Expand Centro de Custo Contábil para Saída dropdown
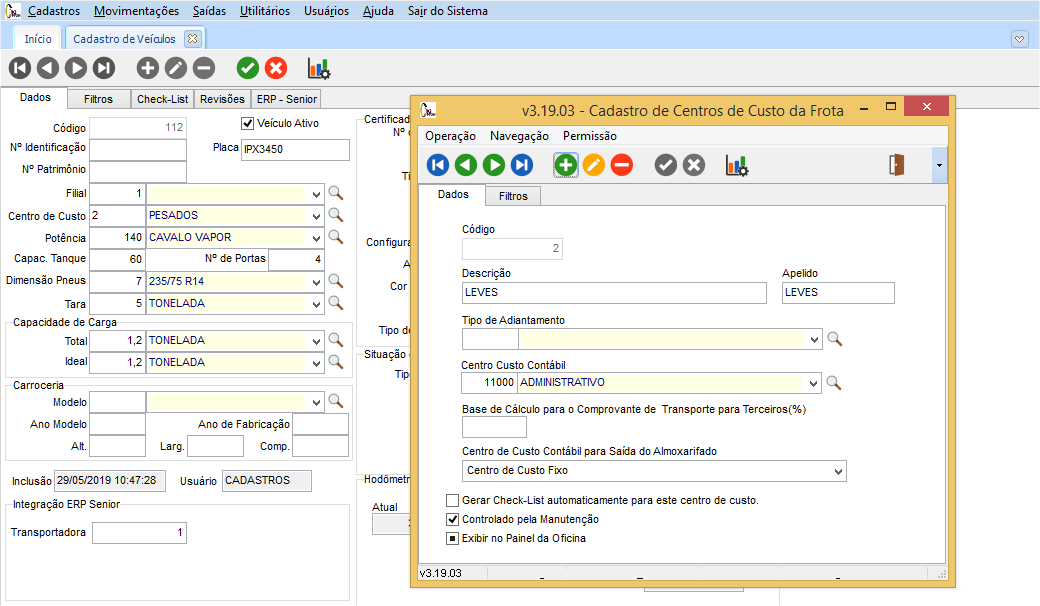 pos(837,471)
